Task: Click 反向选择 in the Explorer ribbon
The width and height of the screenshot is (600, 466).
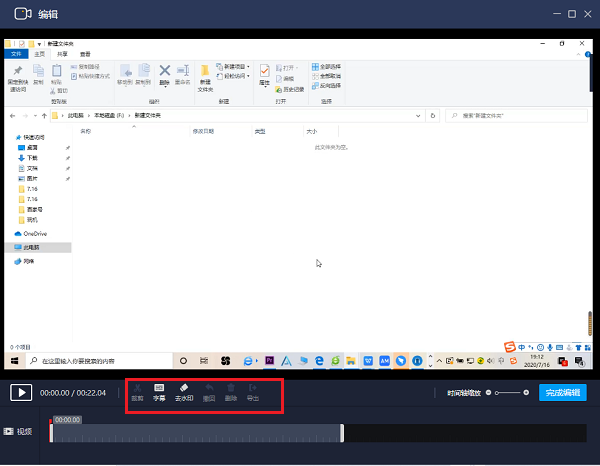Action: click(x=326, y=85)
